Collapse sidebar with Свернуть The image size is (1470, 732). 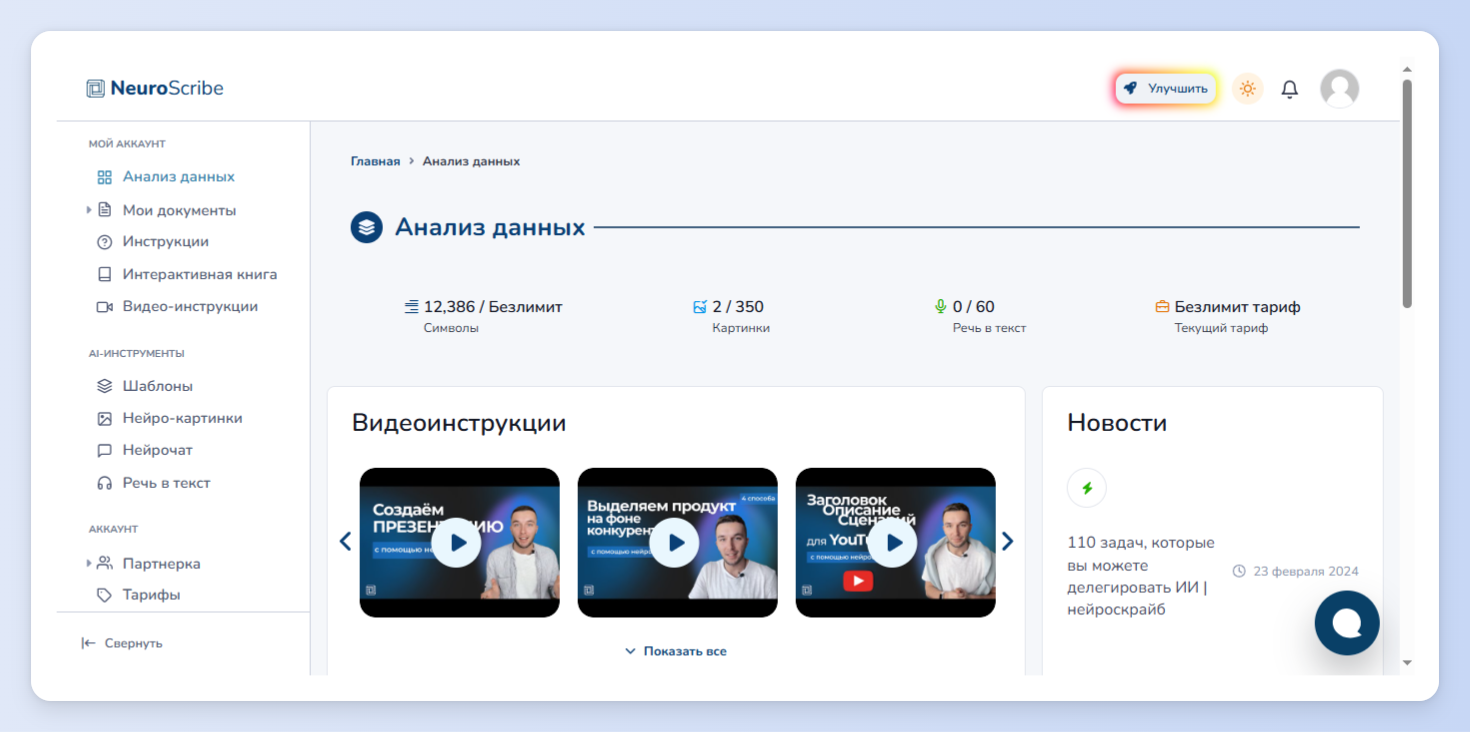click(122, 643)
